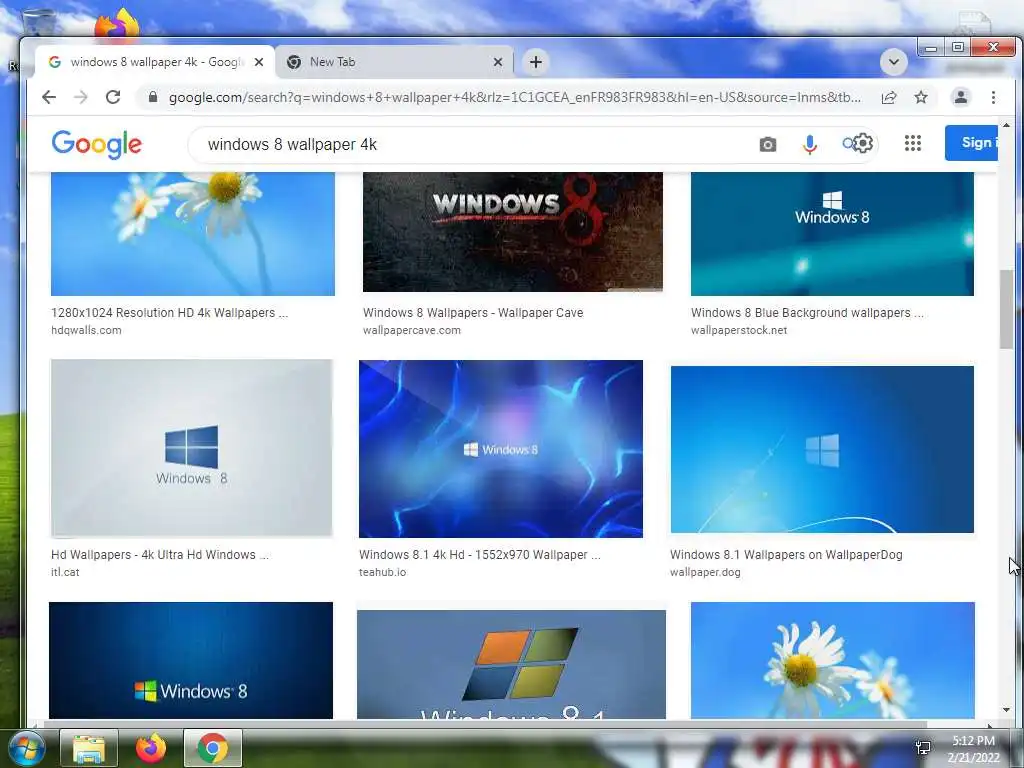Click the wallpapercave.com source text
The height and width of the screenshot is (768, 1024).
click(x=411, y=330)
